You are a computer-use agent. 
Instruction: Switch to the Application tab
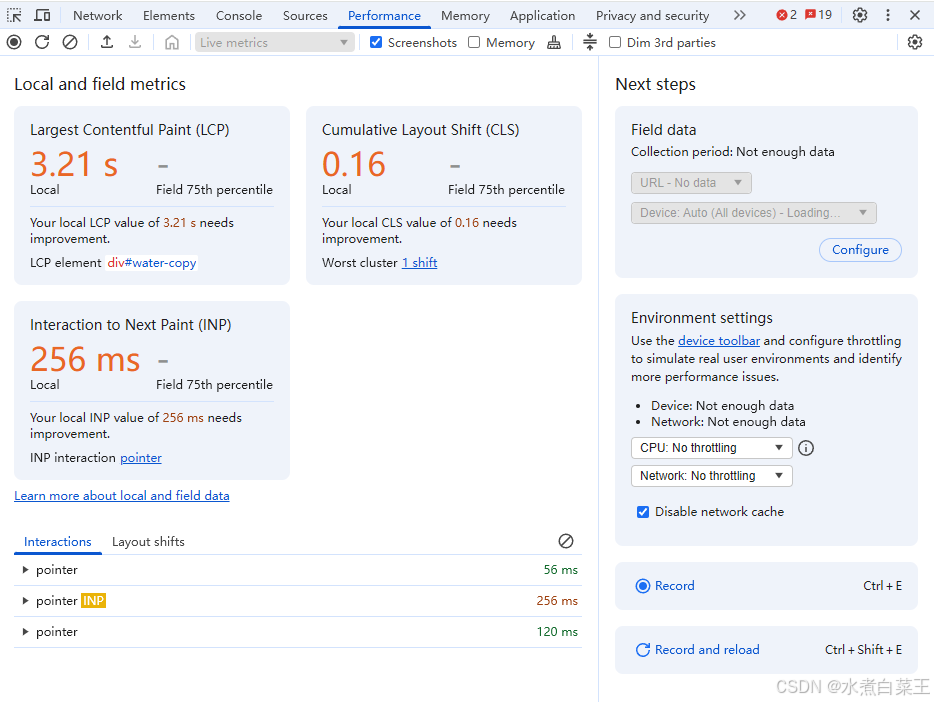[543, 15]
